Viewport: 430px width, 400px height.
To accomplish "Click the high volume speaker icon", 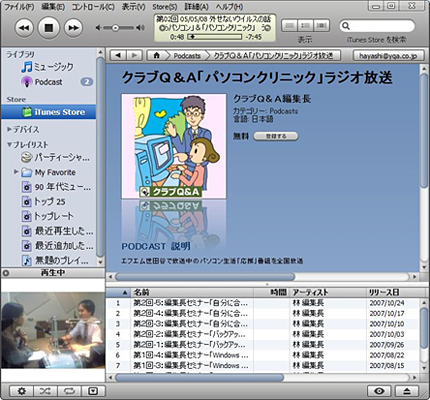I will pos(140,28).
